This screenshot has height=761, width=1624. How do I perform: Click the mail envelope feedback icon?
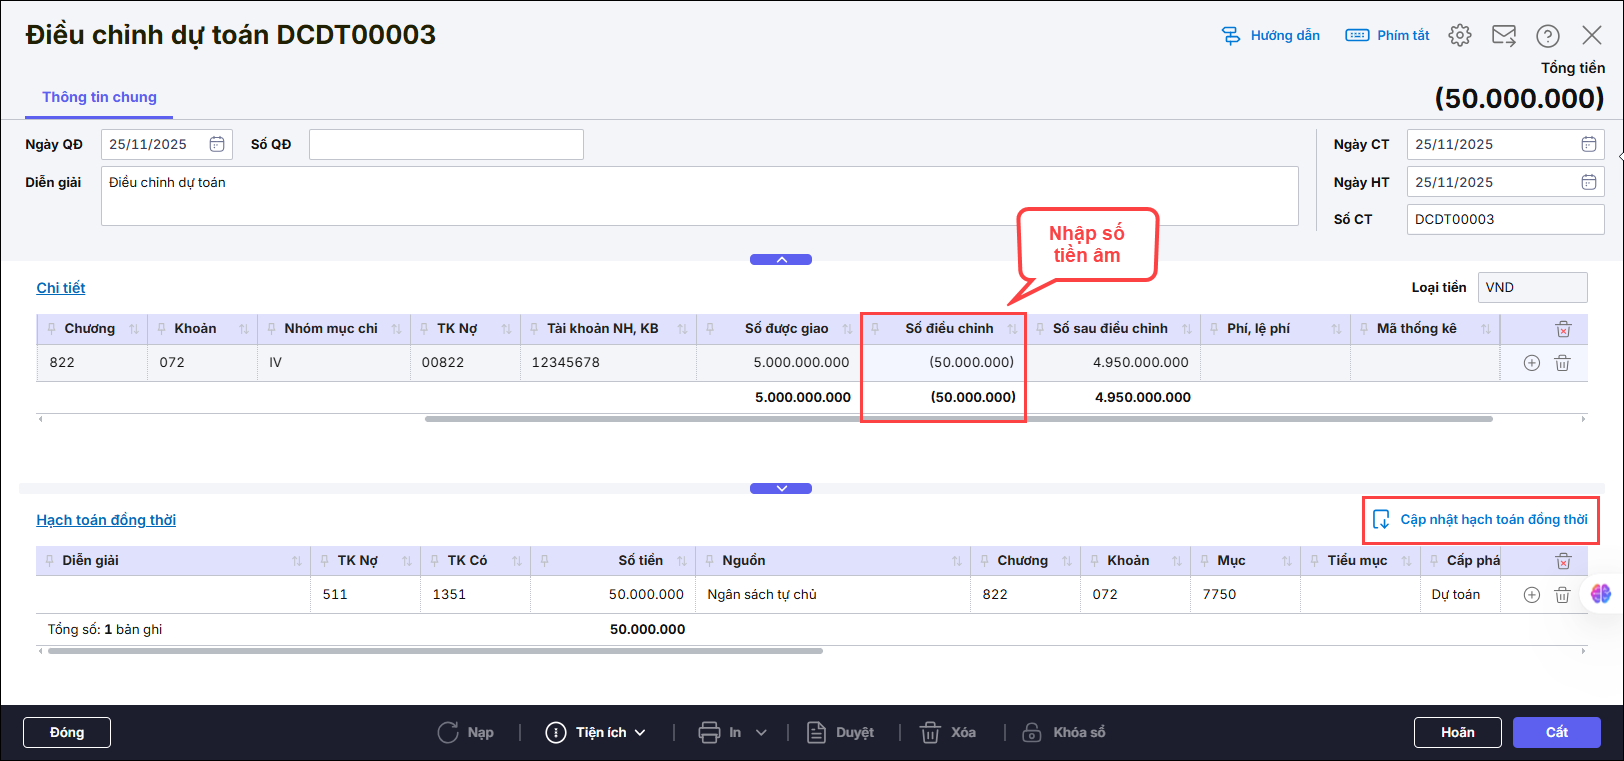[1504, 35]
